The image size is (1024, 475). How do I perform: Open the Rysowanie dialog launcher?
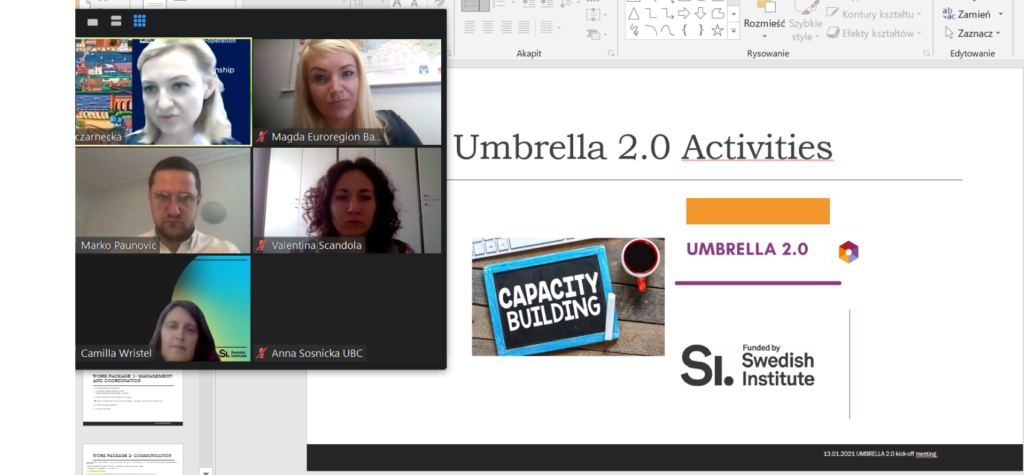click(x=925, y=53)
